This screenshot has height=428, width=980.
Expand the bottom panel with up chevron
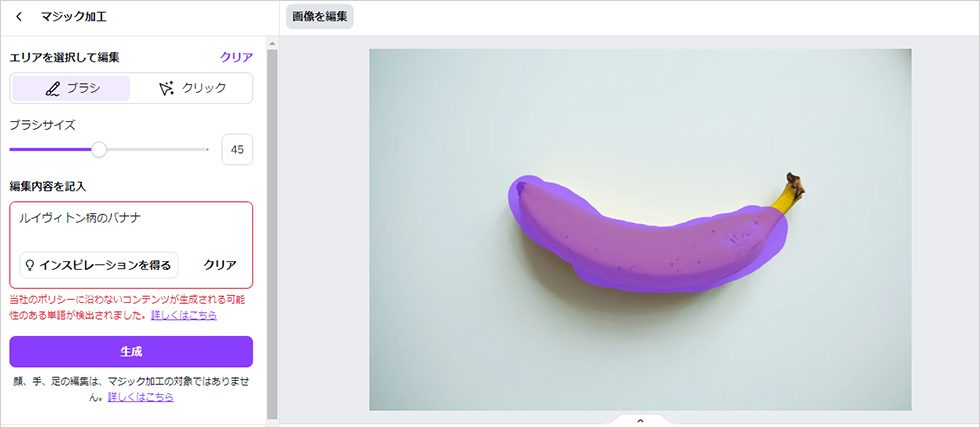tap(639, 421)
